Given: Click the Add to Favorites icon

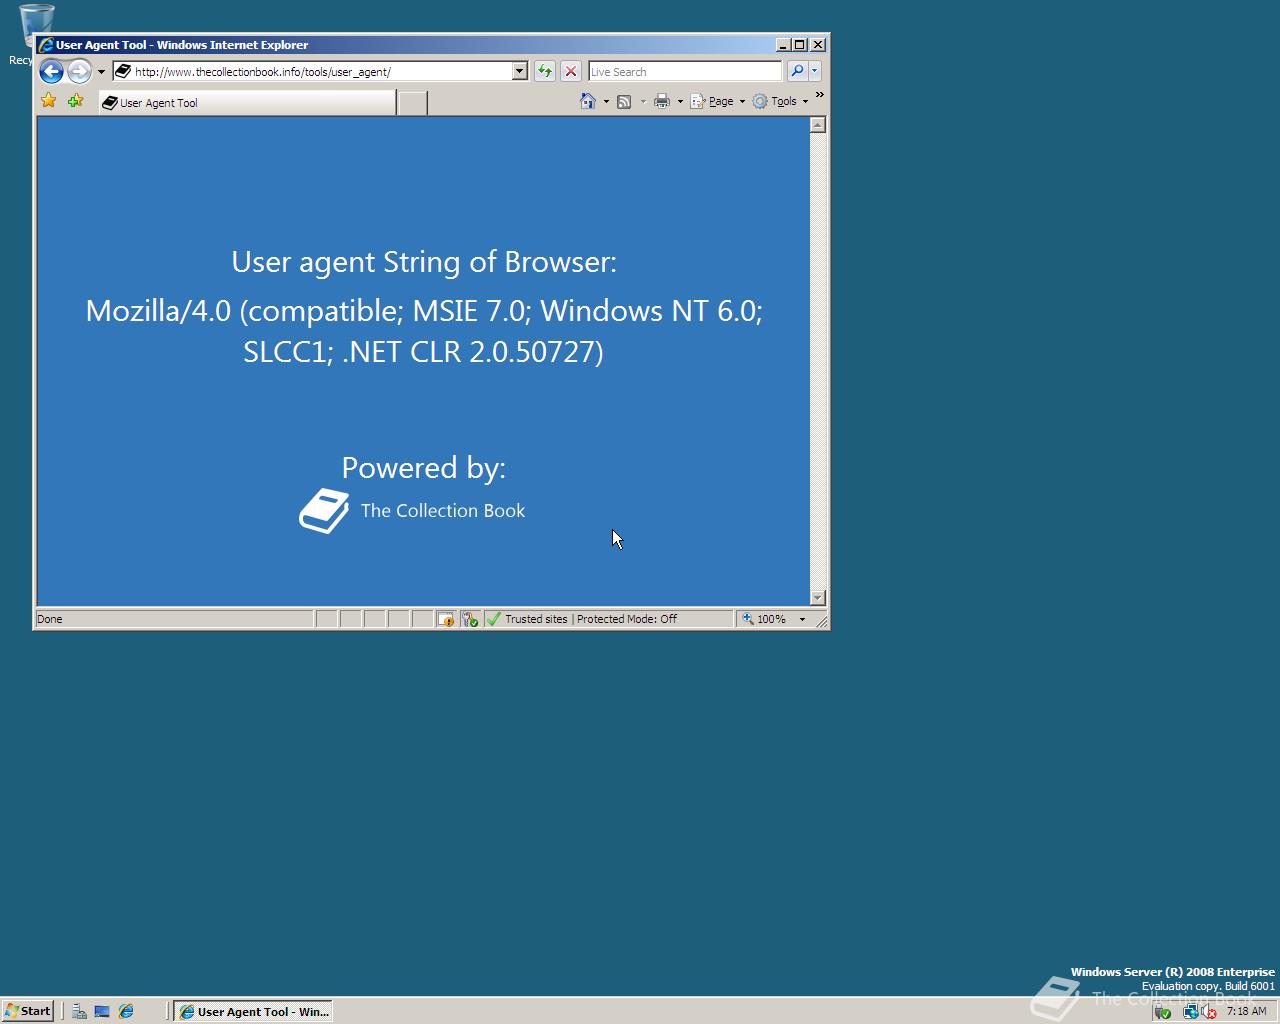Looking at the screenshot, I should pyautogui.click(x=75, y=101).
